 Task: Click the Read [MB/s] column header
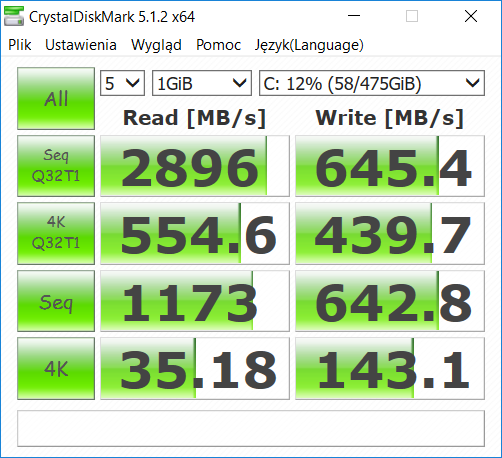click(194, 118)
